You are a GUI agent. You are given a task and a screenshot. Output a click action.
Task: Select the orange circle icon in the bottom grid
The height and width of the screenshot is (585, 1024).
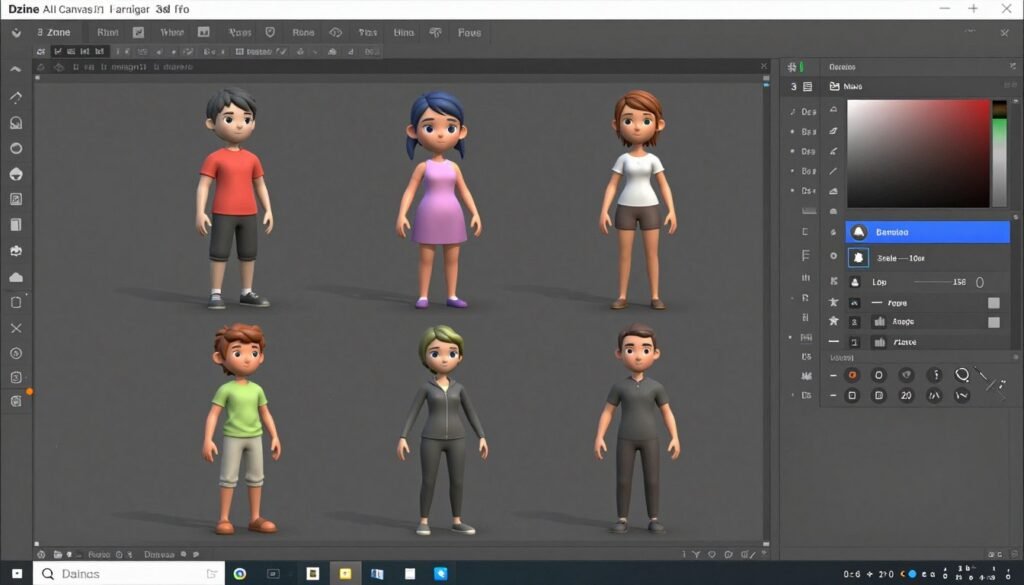(852, 375)
